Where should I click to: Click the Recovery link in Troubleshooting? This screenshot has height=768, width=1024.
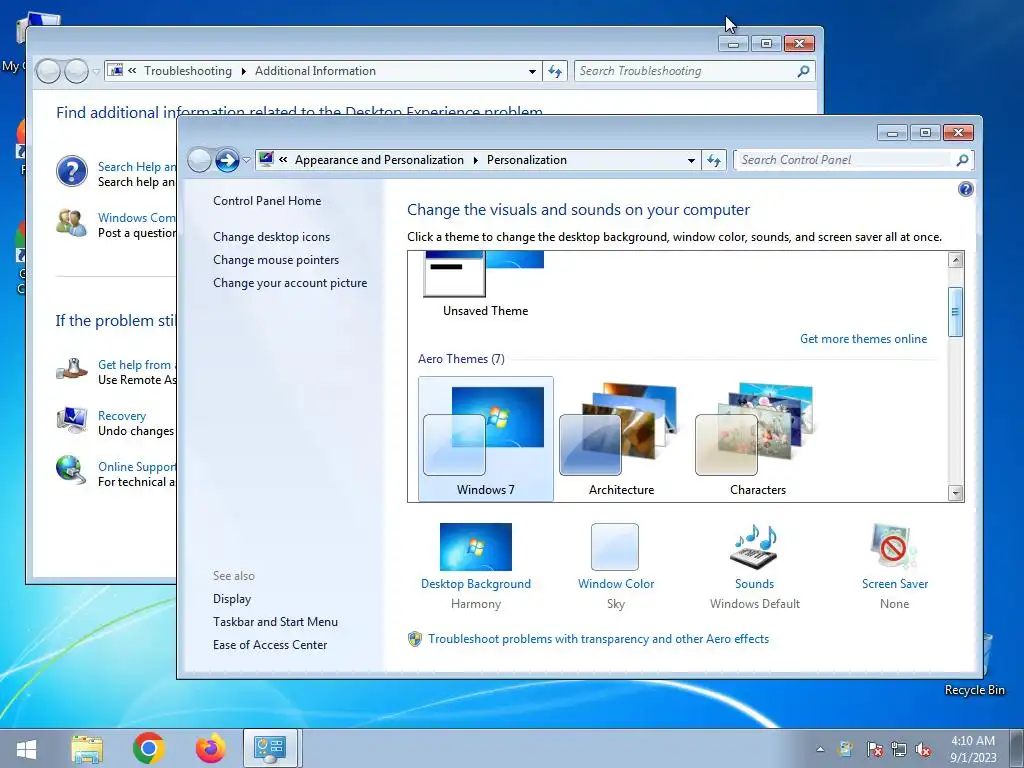pyautogui.click(x=121, y=416)
